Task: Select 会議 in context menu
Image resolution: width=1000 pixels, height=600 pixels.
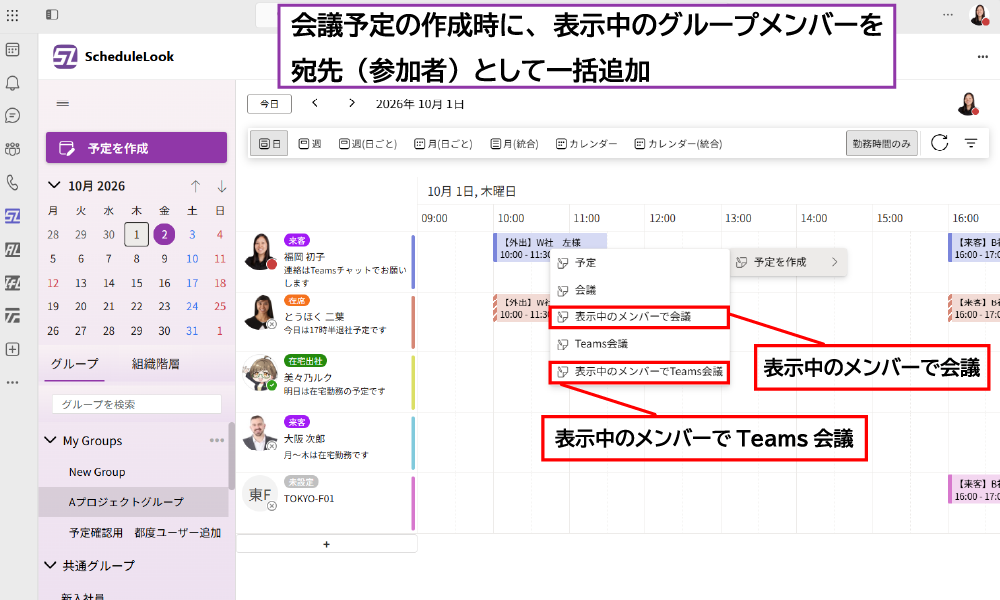Action: pyautogui.click(x=640, y=290)
